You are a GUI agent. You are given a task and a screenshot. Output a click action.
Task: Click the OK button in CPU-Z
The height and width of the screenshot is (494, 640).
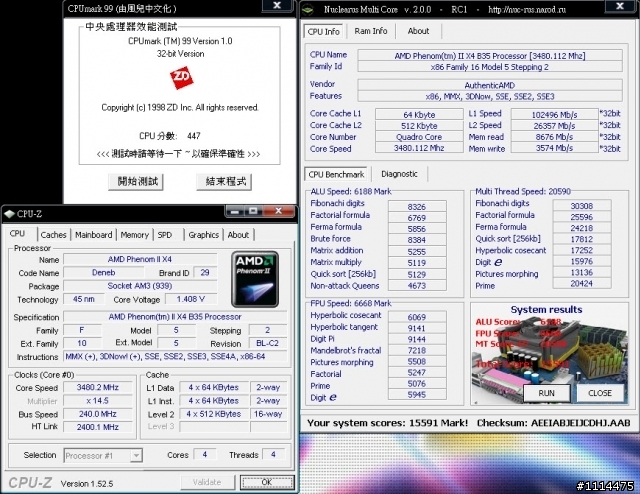coord(267,482)
